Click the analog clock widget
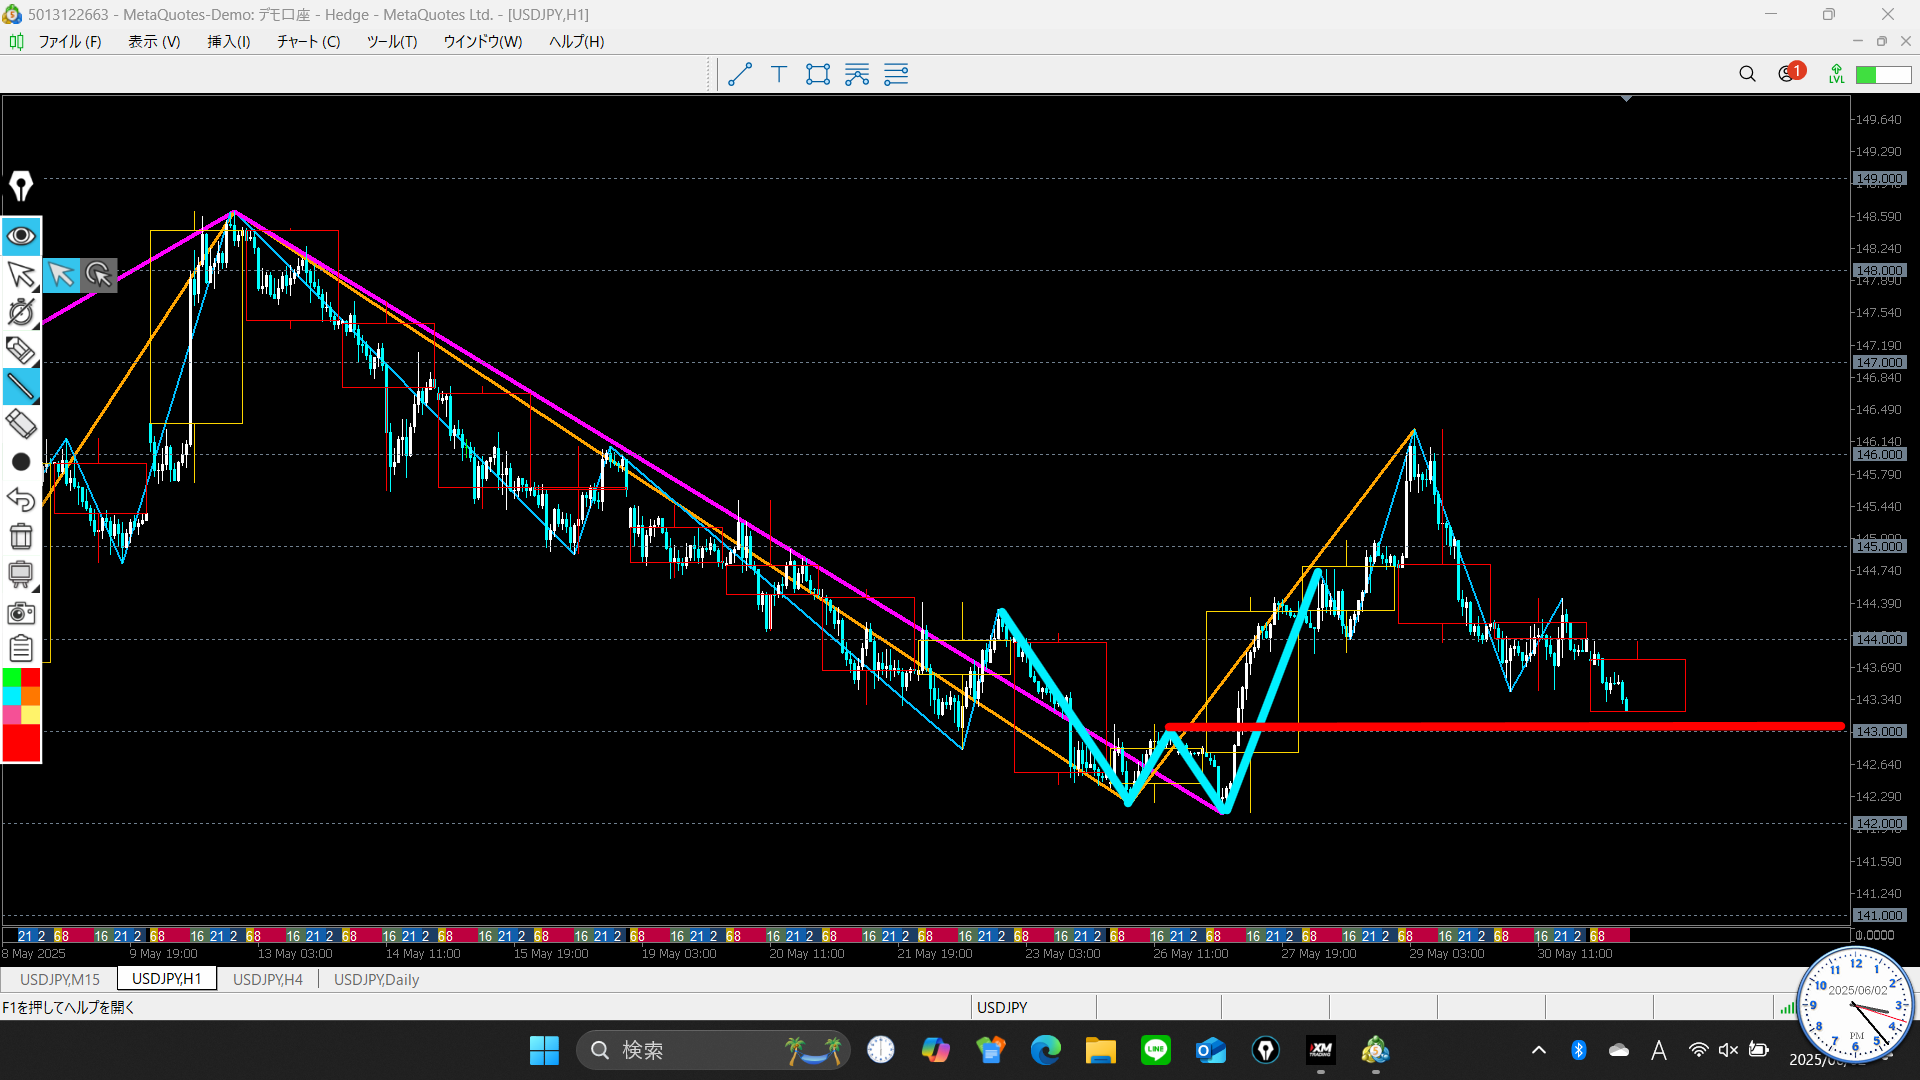 click(x=1856, y=1005)
